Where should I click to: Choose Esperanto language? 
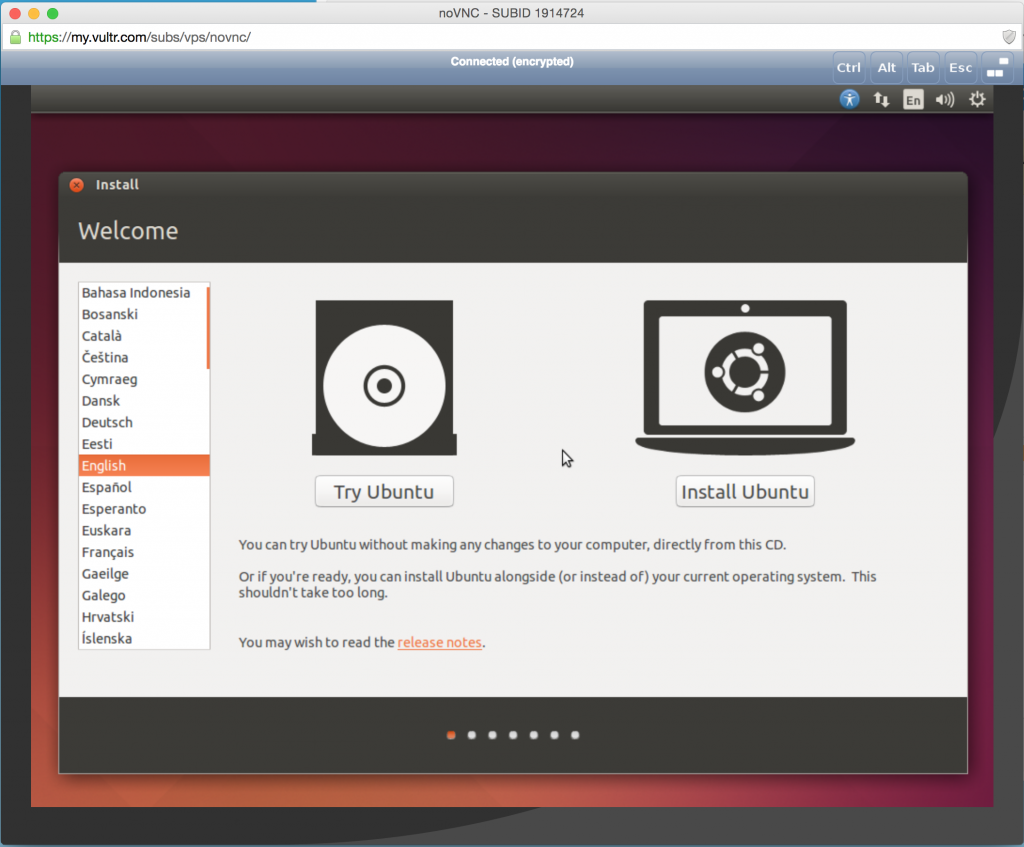[x=142, y=509]
